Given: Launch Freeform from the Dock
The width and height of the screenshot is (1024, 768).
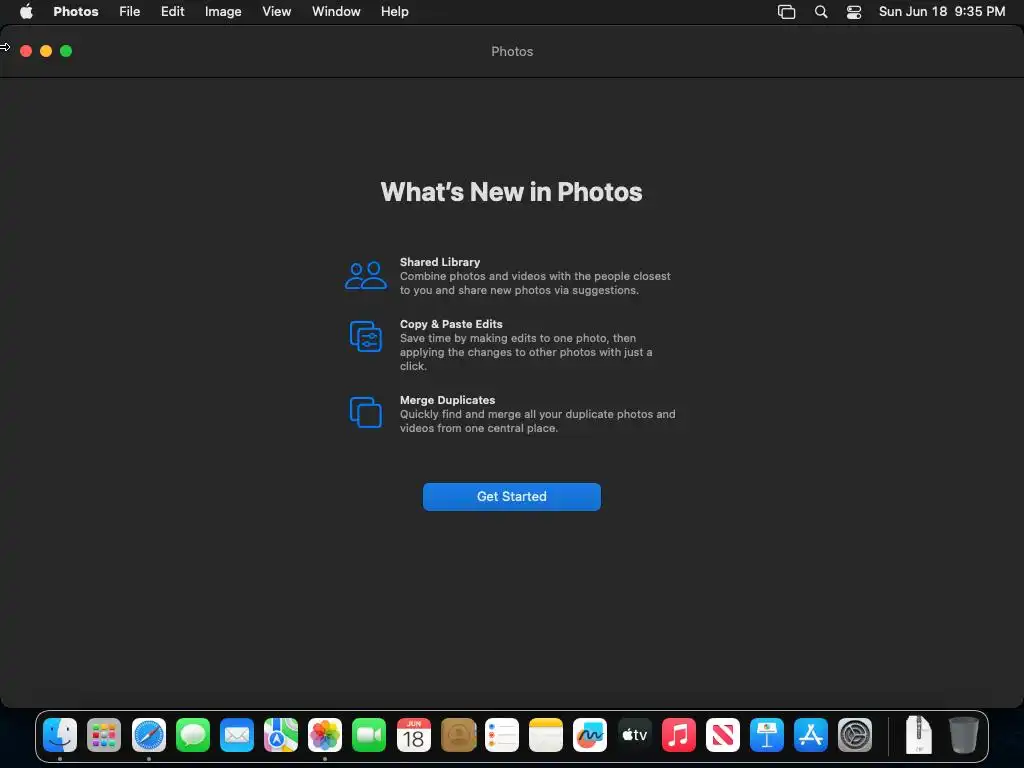Looking at the screenshot, I should 590,735.
